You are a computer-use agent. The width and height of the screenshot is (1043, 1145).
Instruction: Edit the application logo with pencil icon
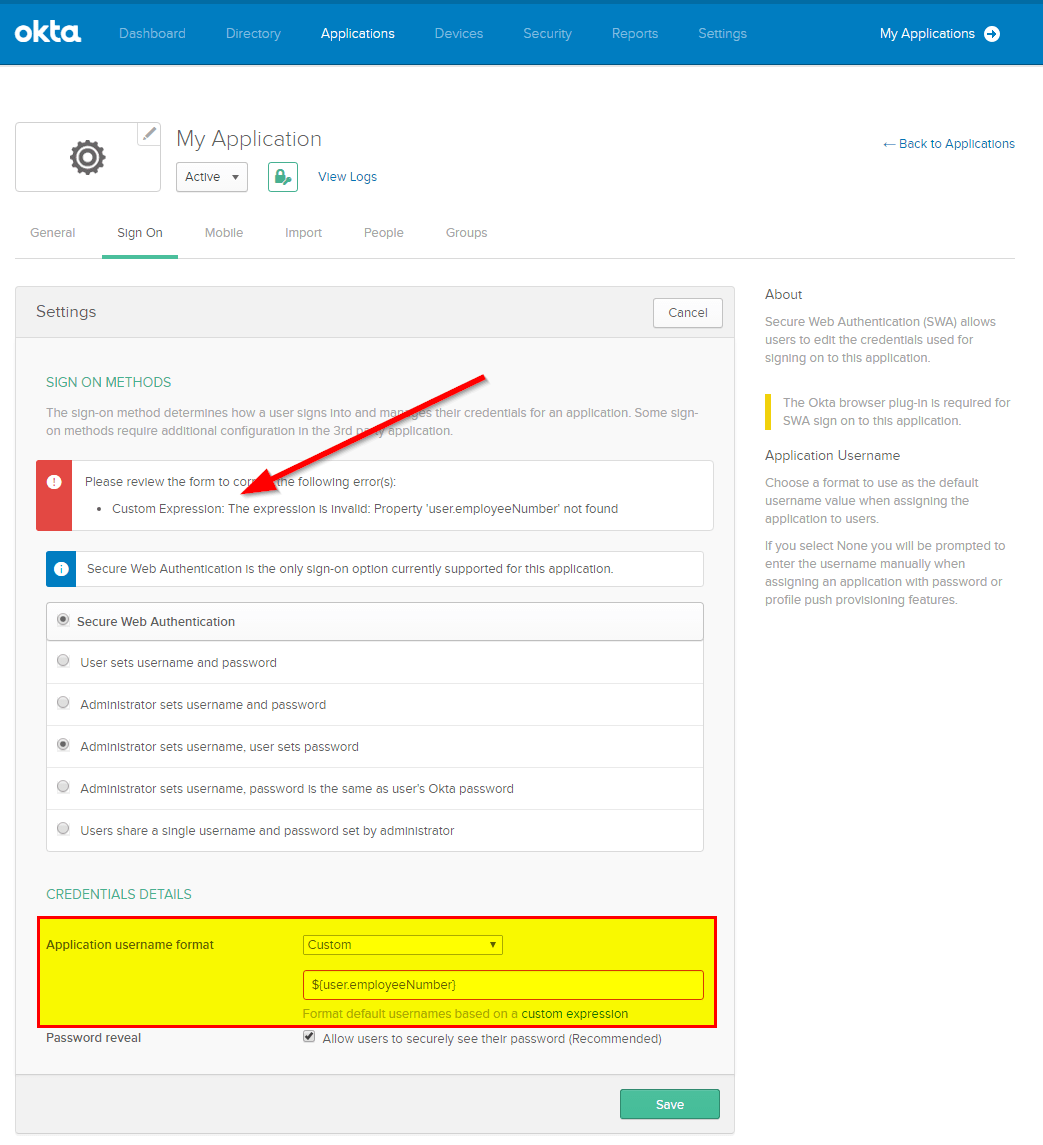149,134
